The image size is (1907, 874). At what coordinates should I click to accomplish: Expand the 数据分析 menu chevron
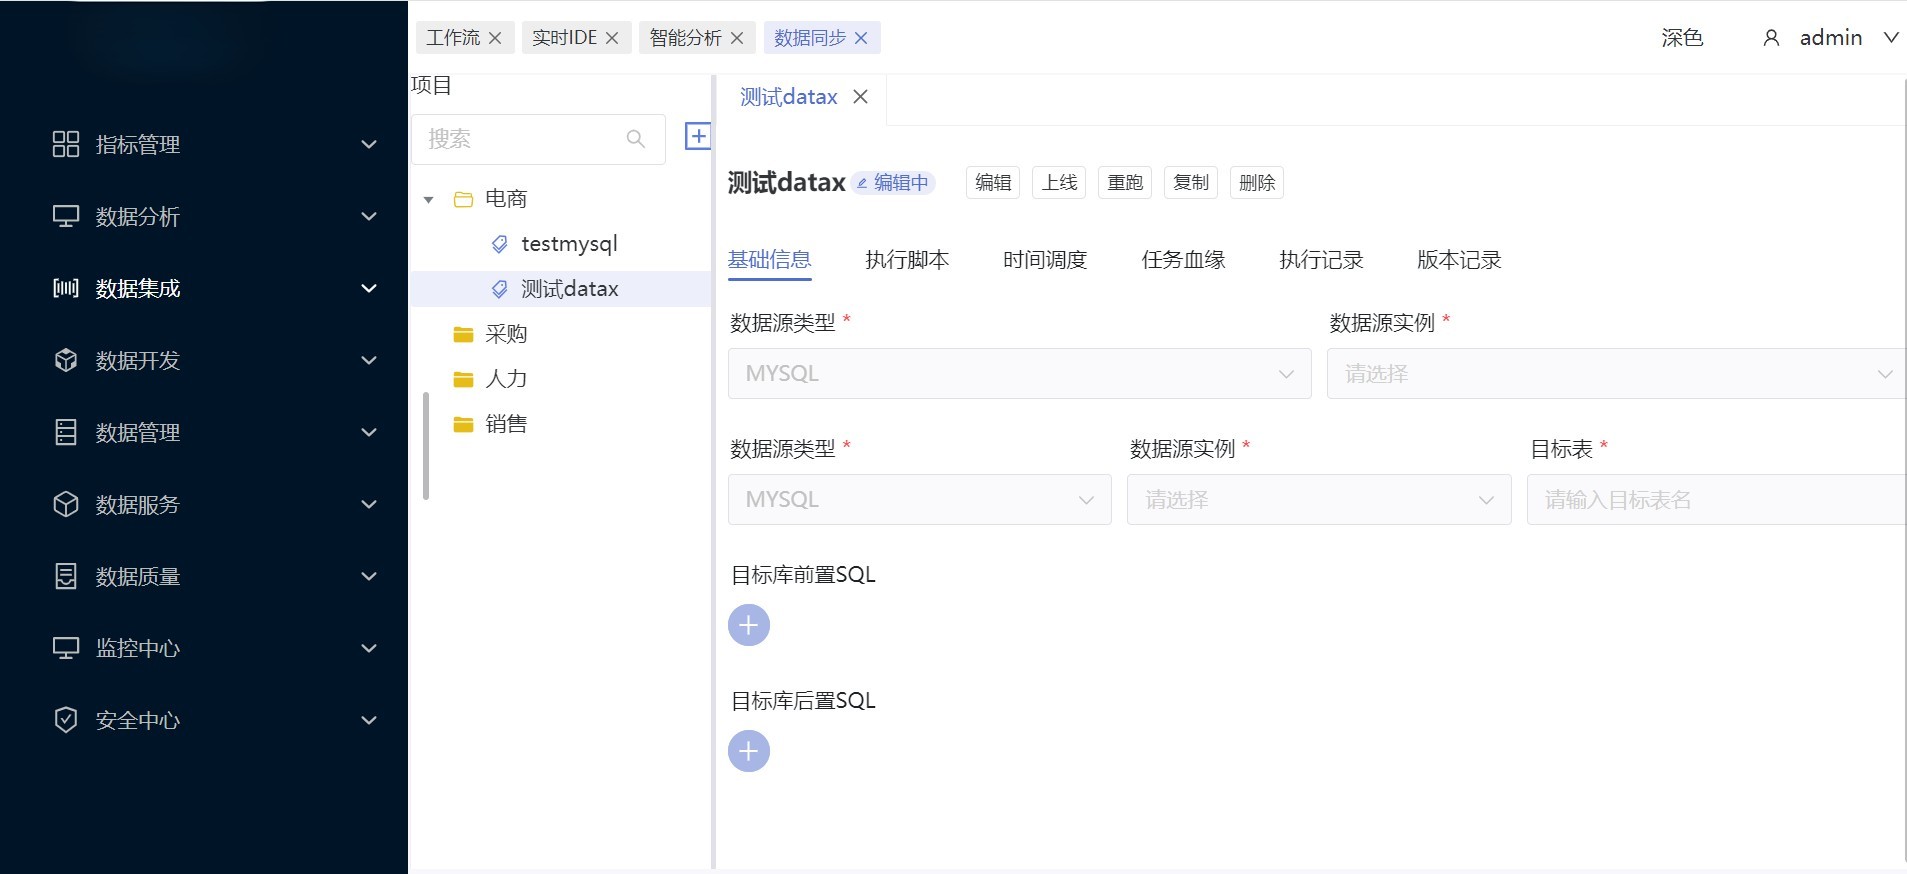pyautogui.click(x=369, y=216)
